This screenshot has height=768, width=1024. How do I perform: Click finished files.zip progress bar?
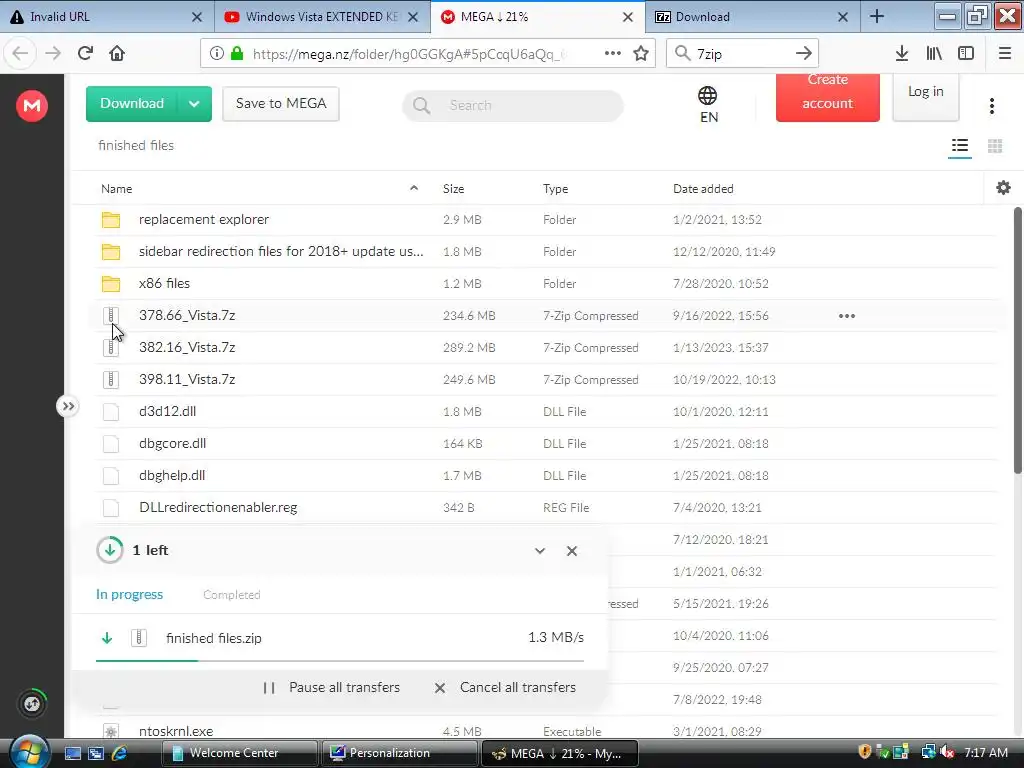point(340,661)
